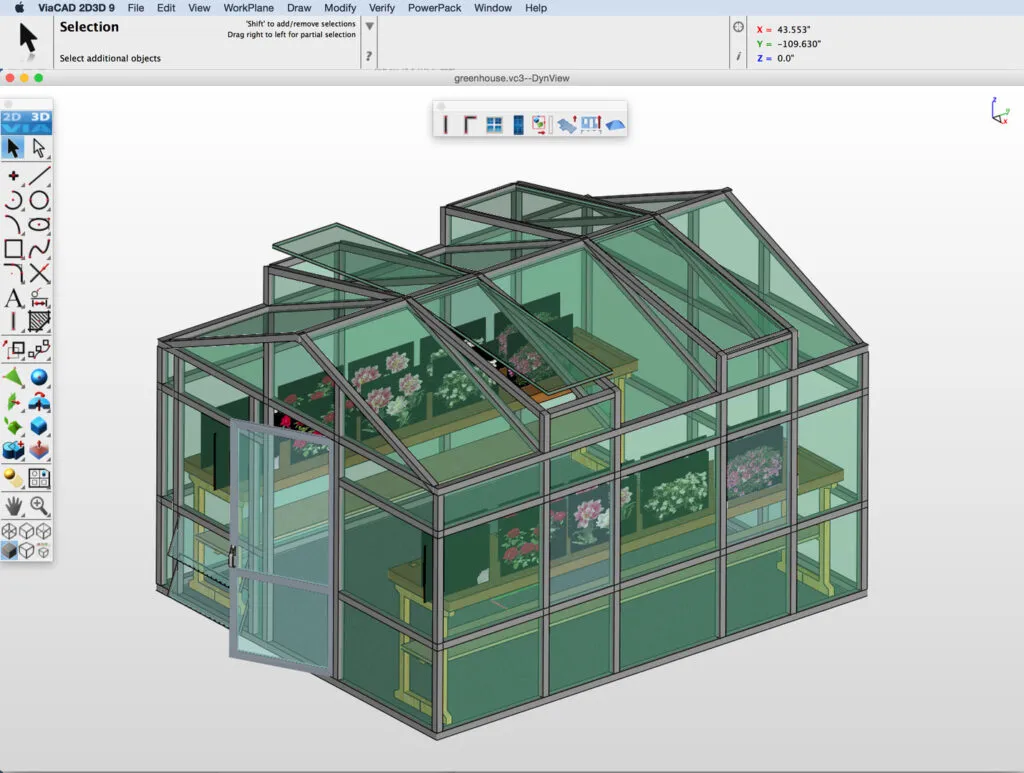This screenshot has height=773, width=1024.
Task: Activate the Zoom magnifier tool
Action: [x=40, y=505]
